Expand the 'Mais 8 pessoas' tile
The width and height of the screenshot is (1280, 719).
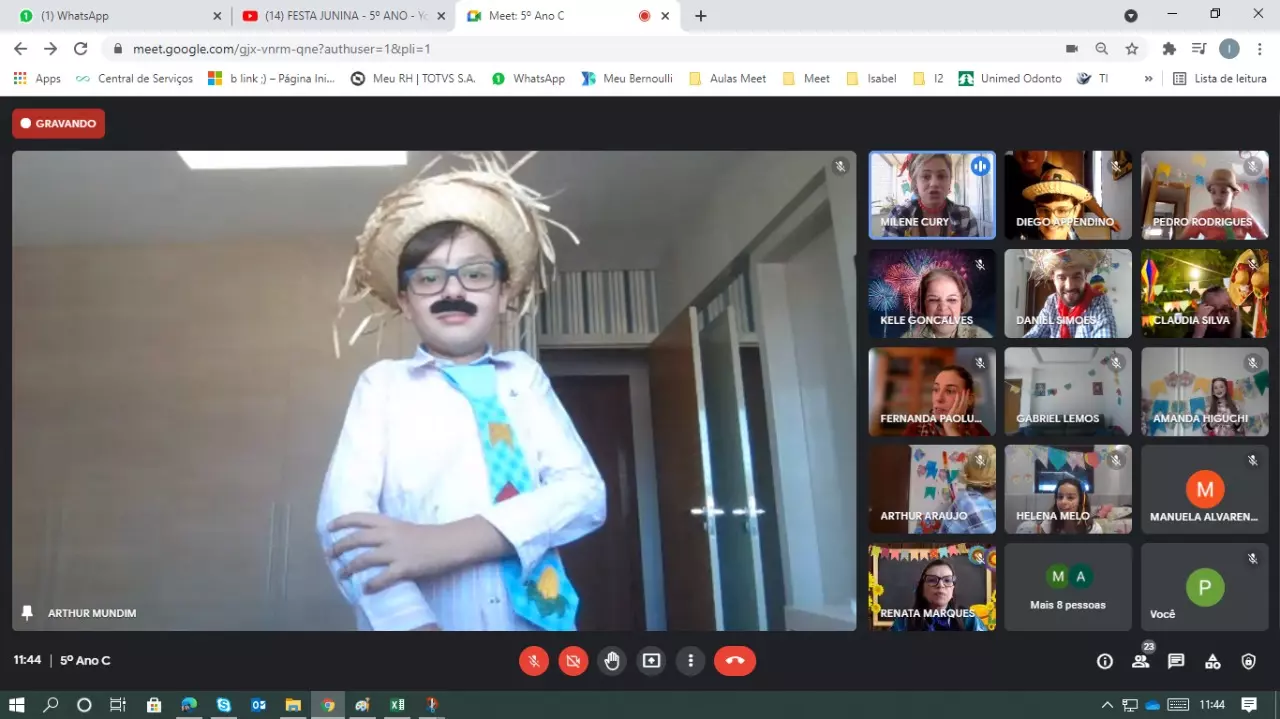pyautogui.click(x=1068, y=587)
